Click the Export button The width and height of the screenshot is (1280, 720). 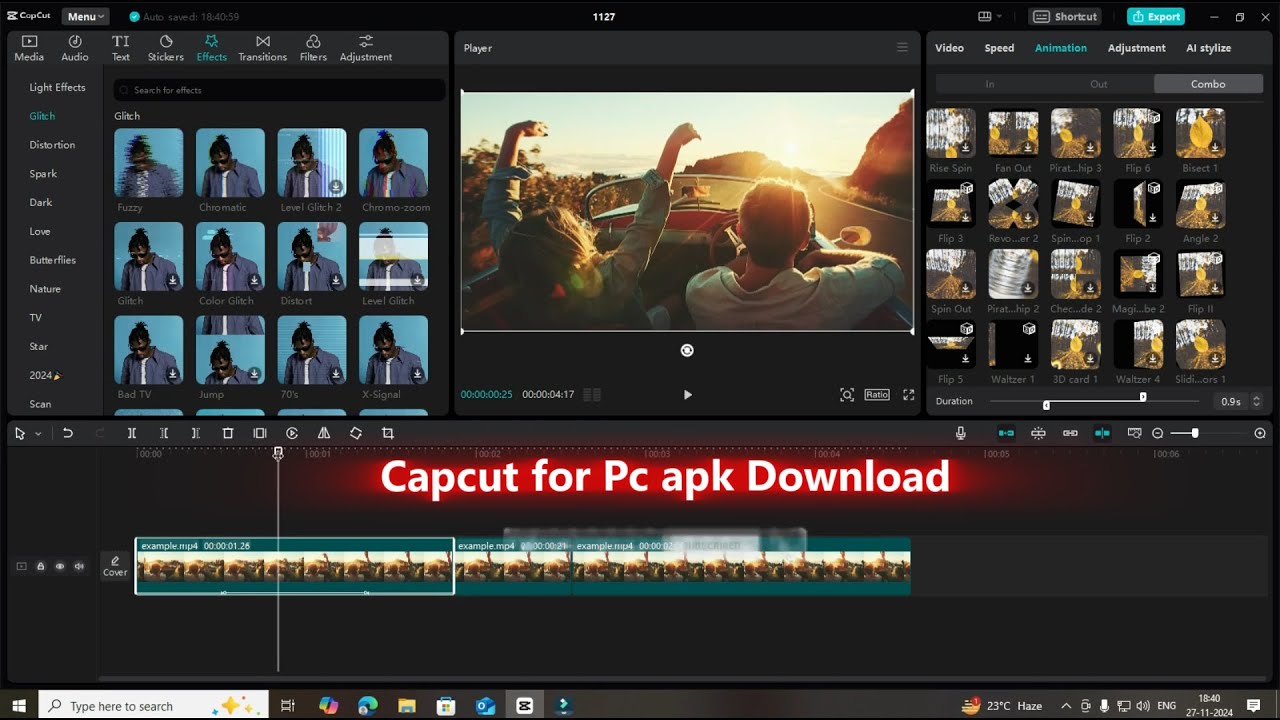tap(1156, 16)
